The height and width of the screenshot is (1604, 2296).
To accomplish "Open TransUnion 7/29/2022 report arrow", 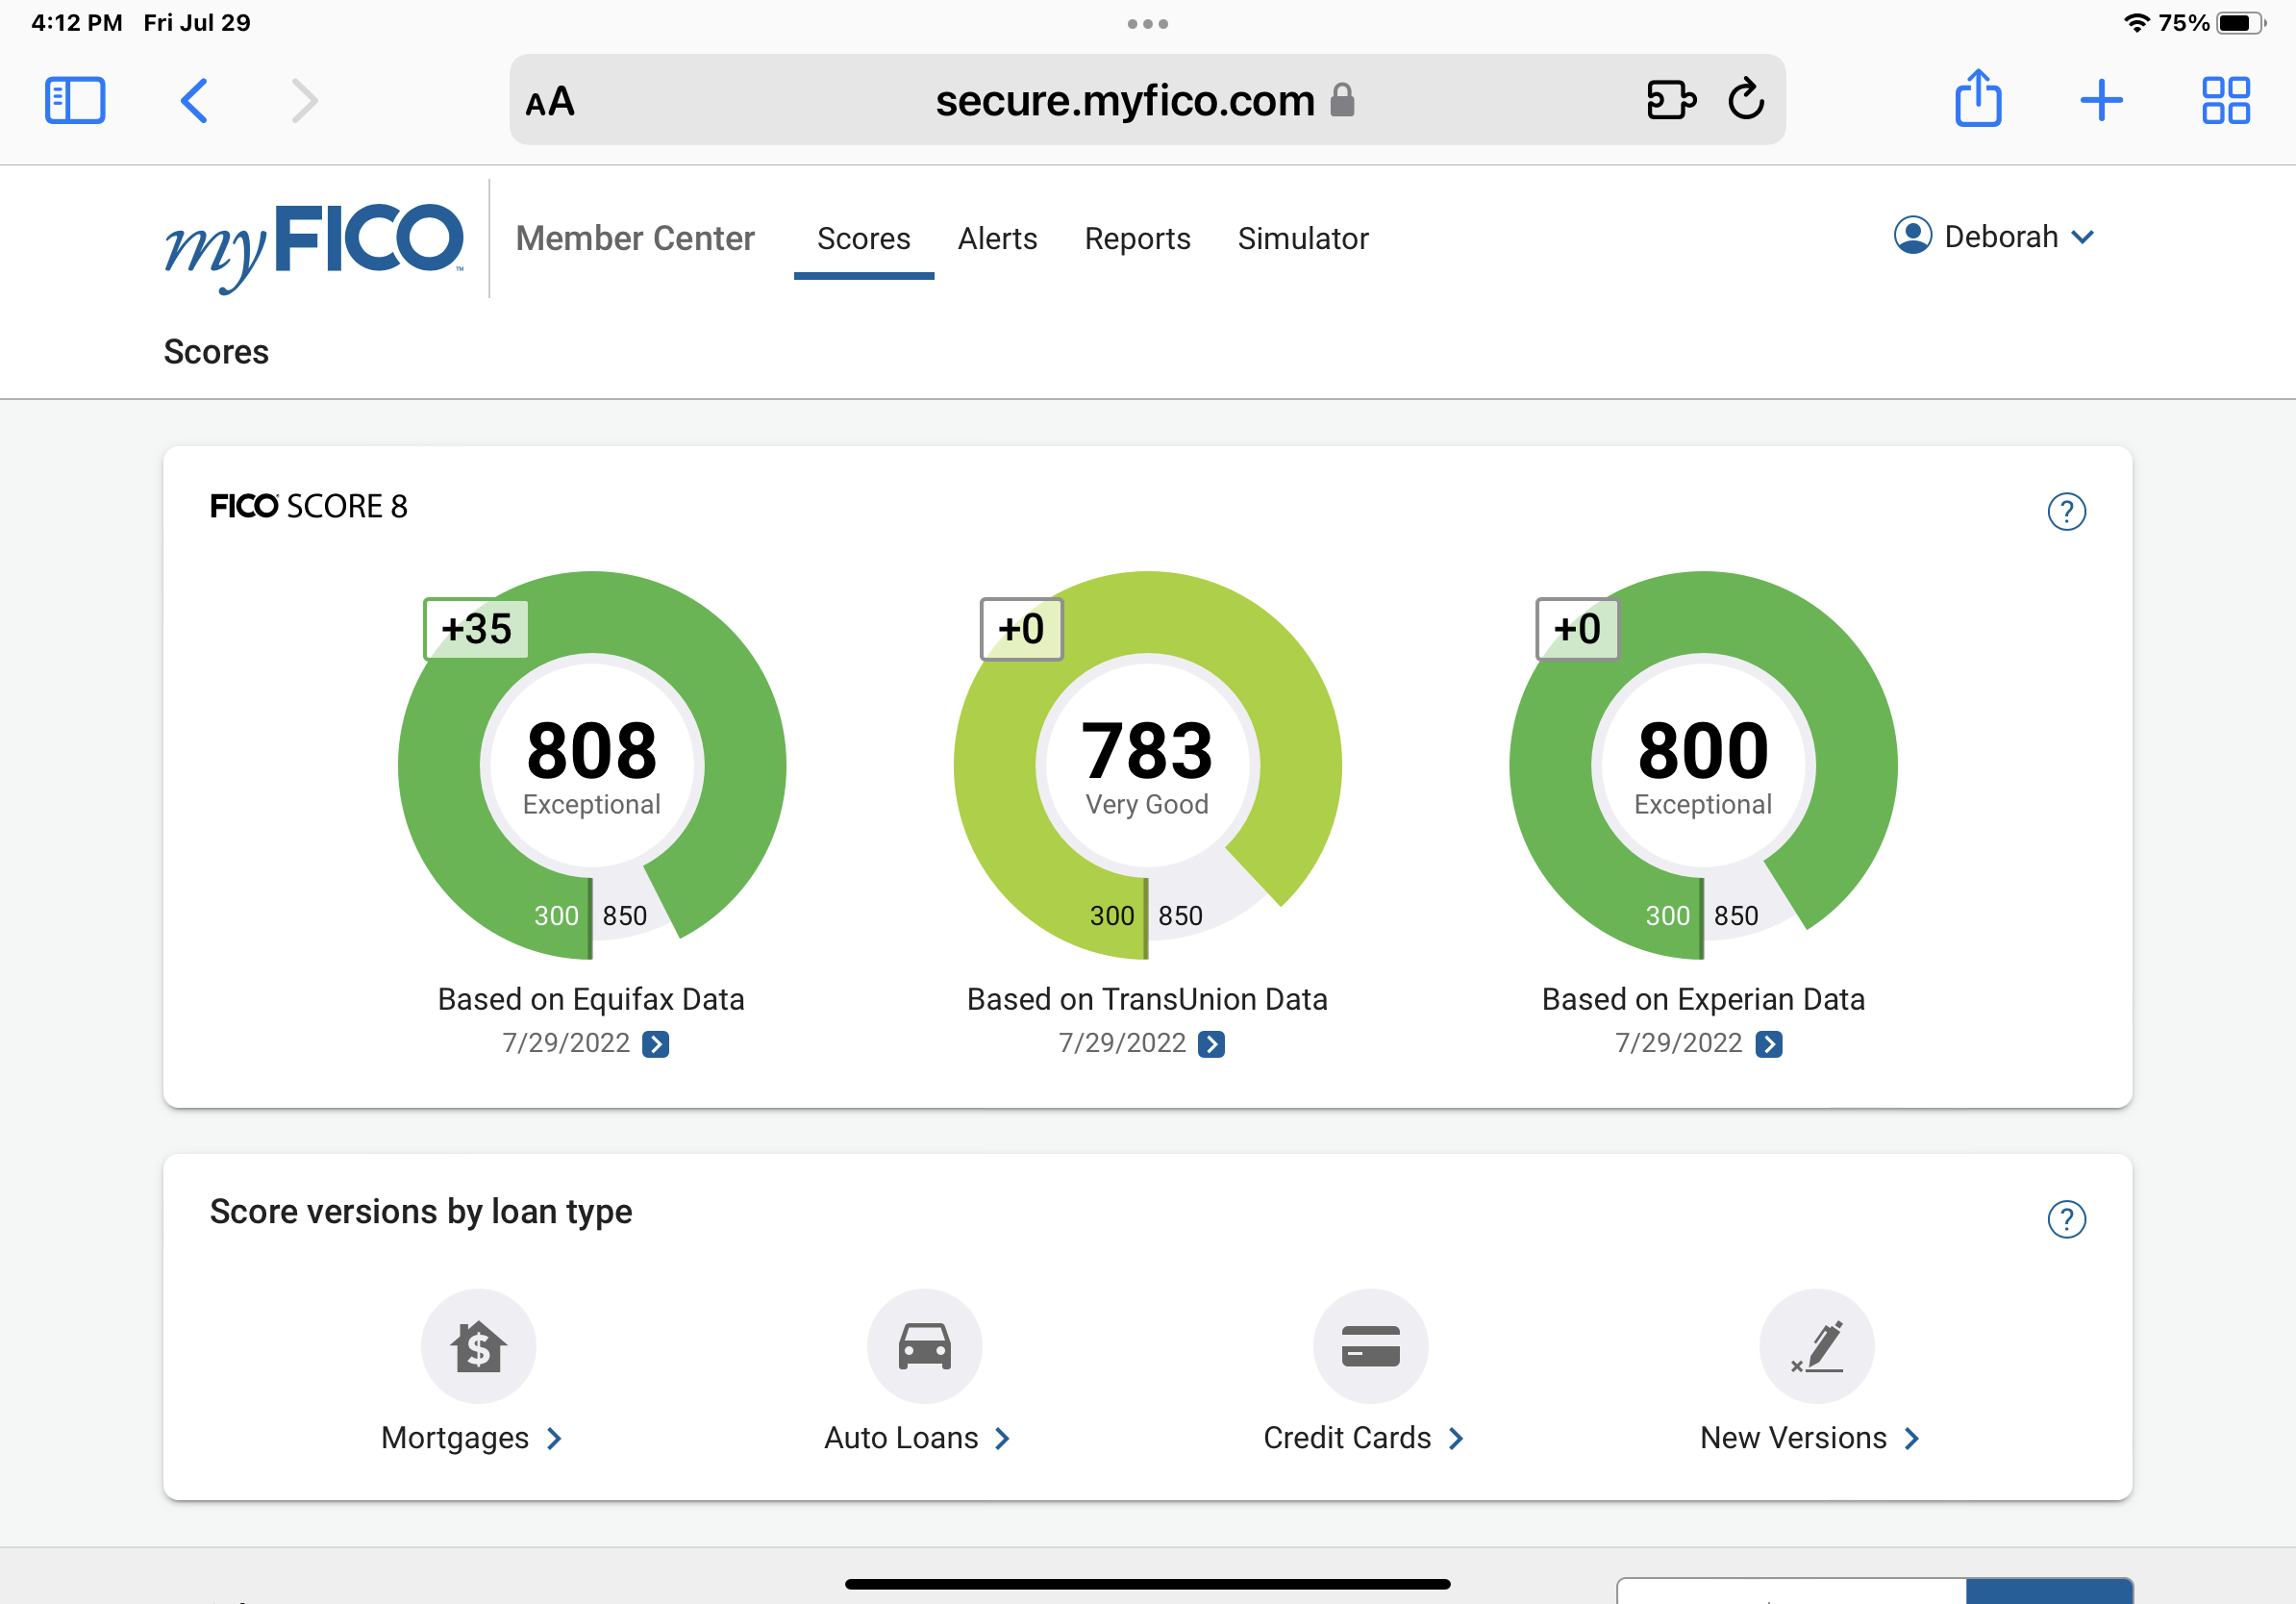I will 1211,1044.
